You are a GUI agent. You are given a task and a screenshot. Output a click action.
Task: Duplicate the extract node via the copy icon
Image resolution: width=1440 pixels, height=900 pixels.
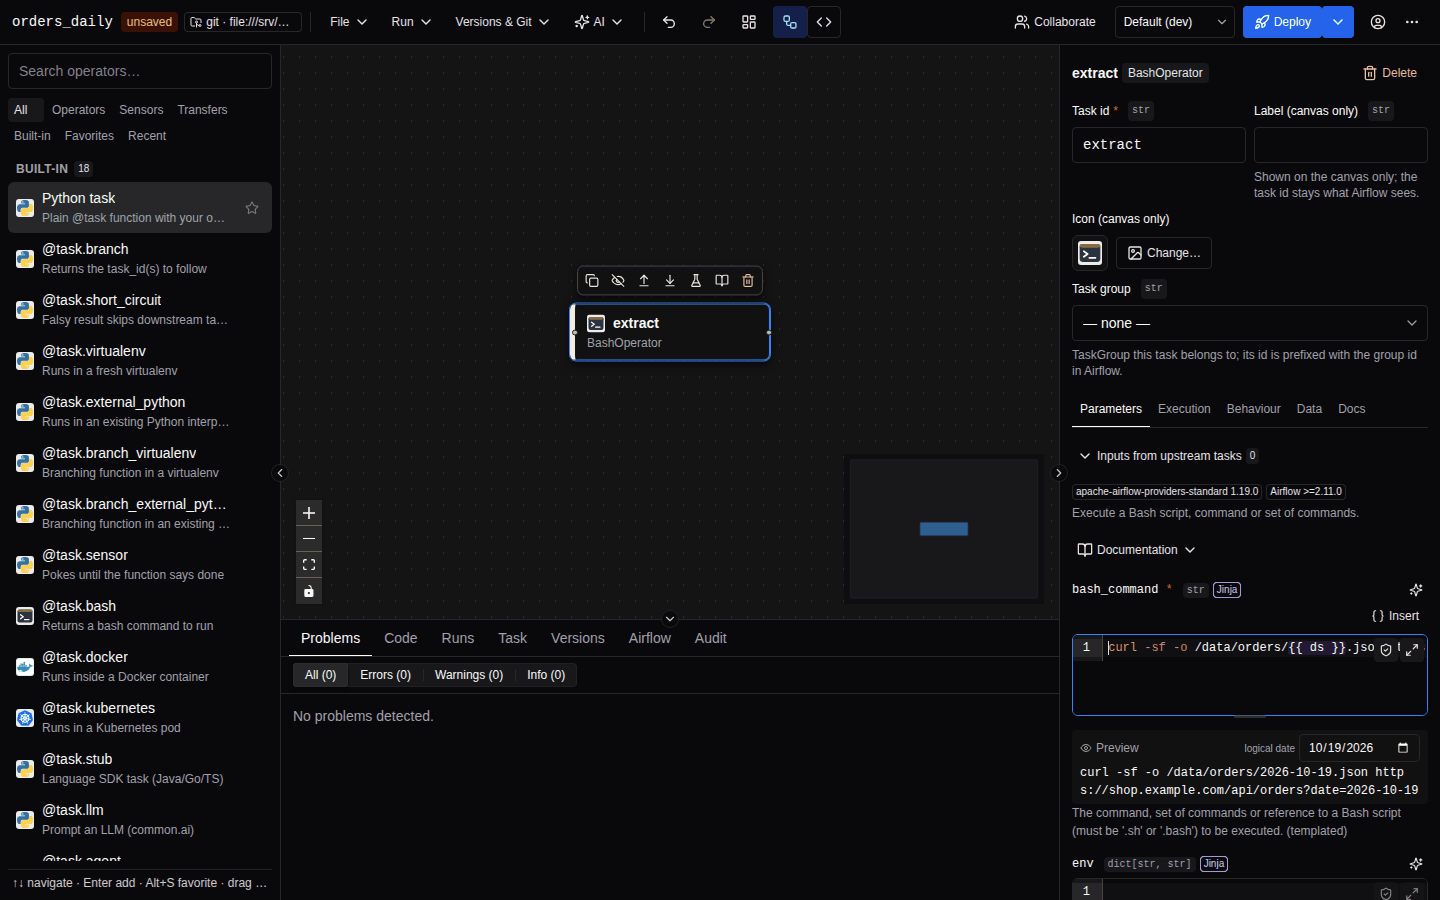pos(592,281)
